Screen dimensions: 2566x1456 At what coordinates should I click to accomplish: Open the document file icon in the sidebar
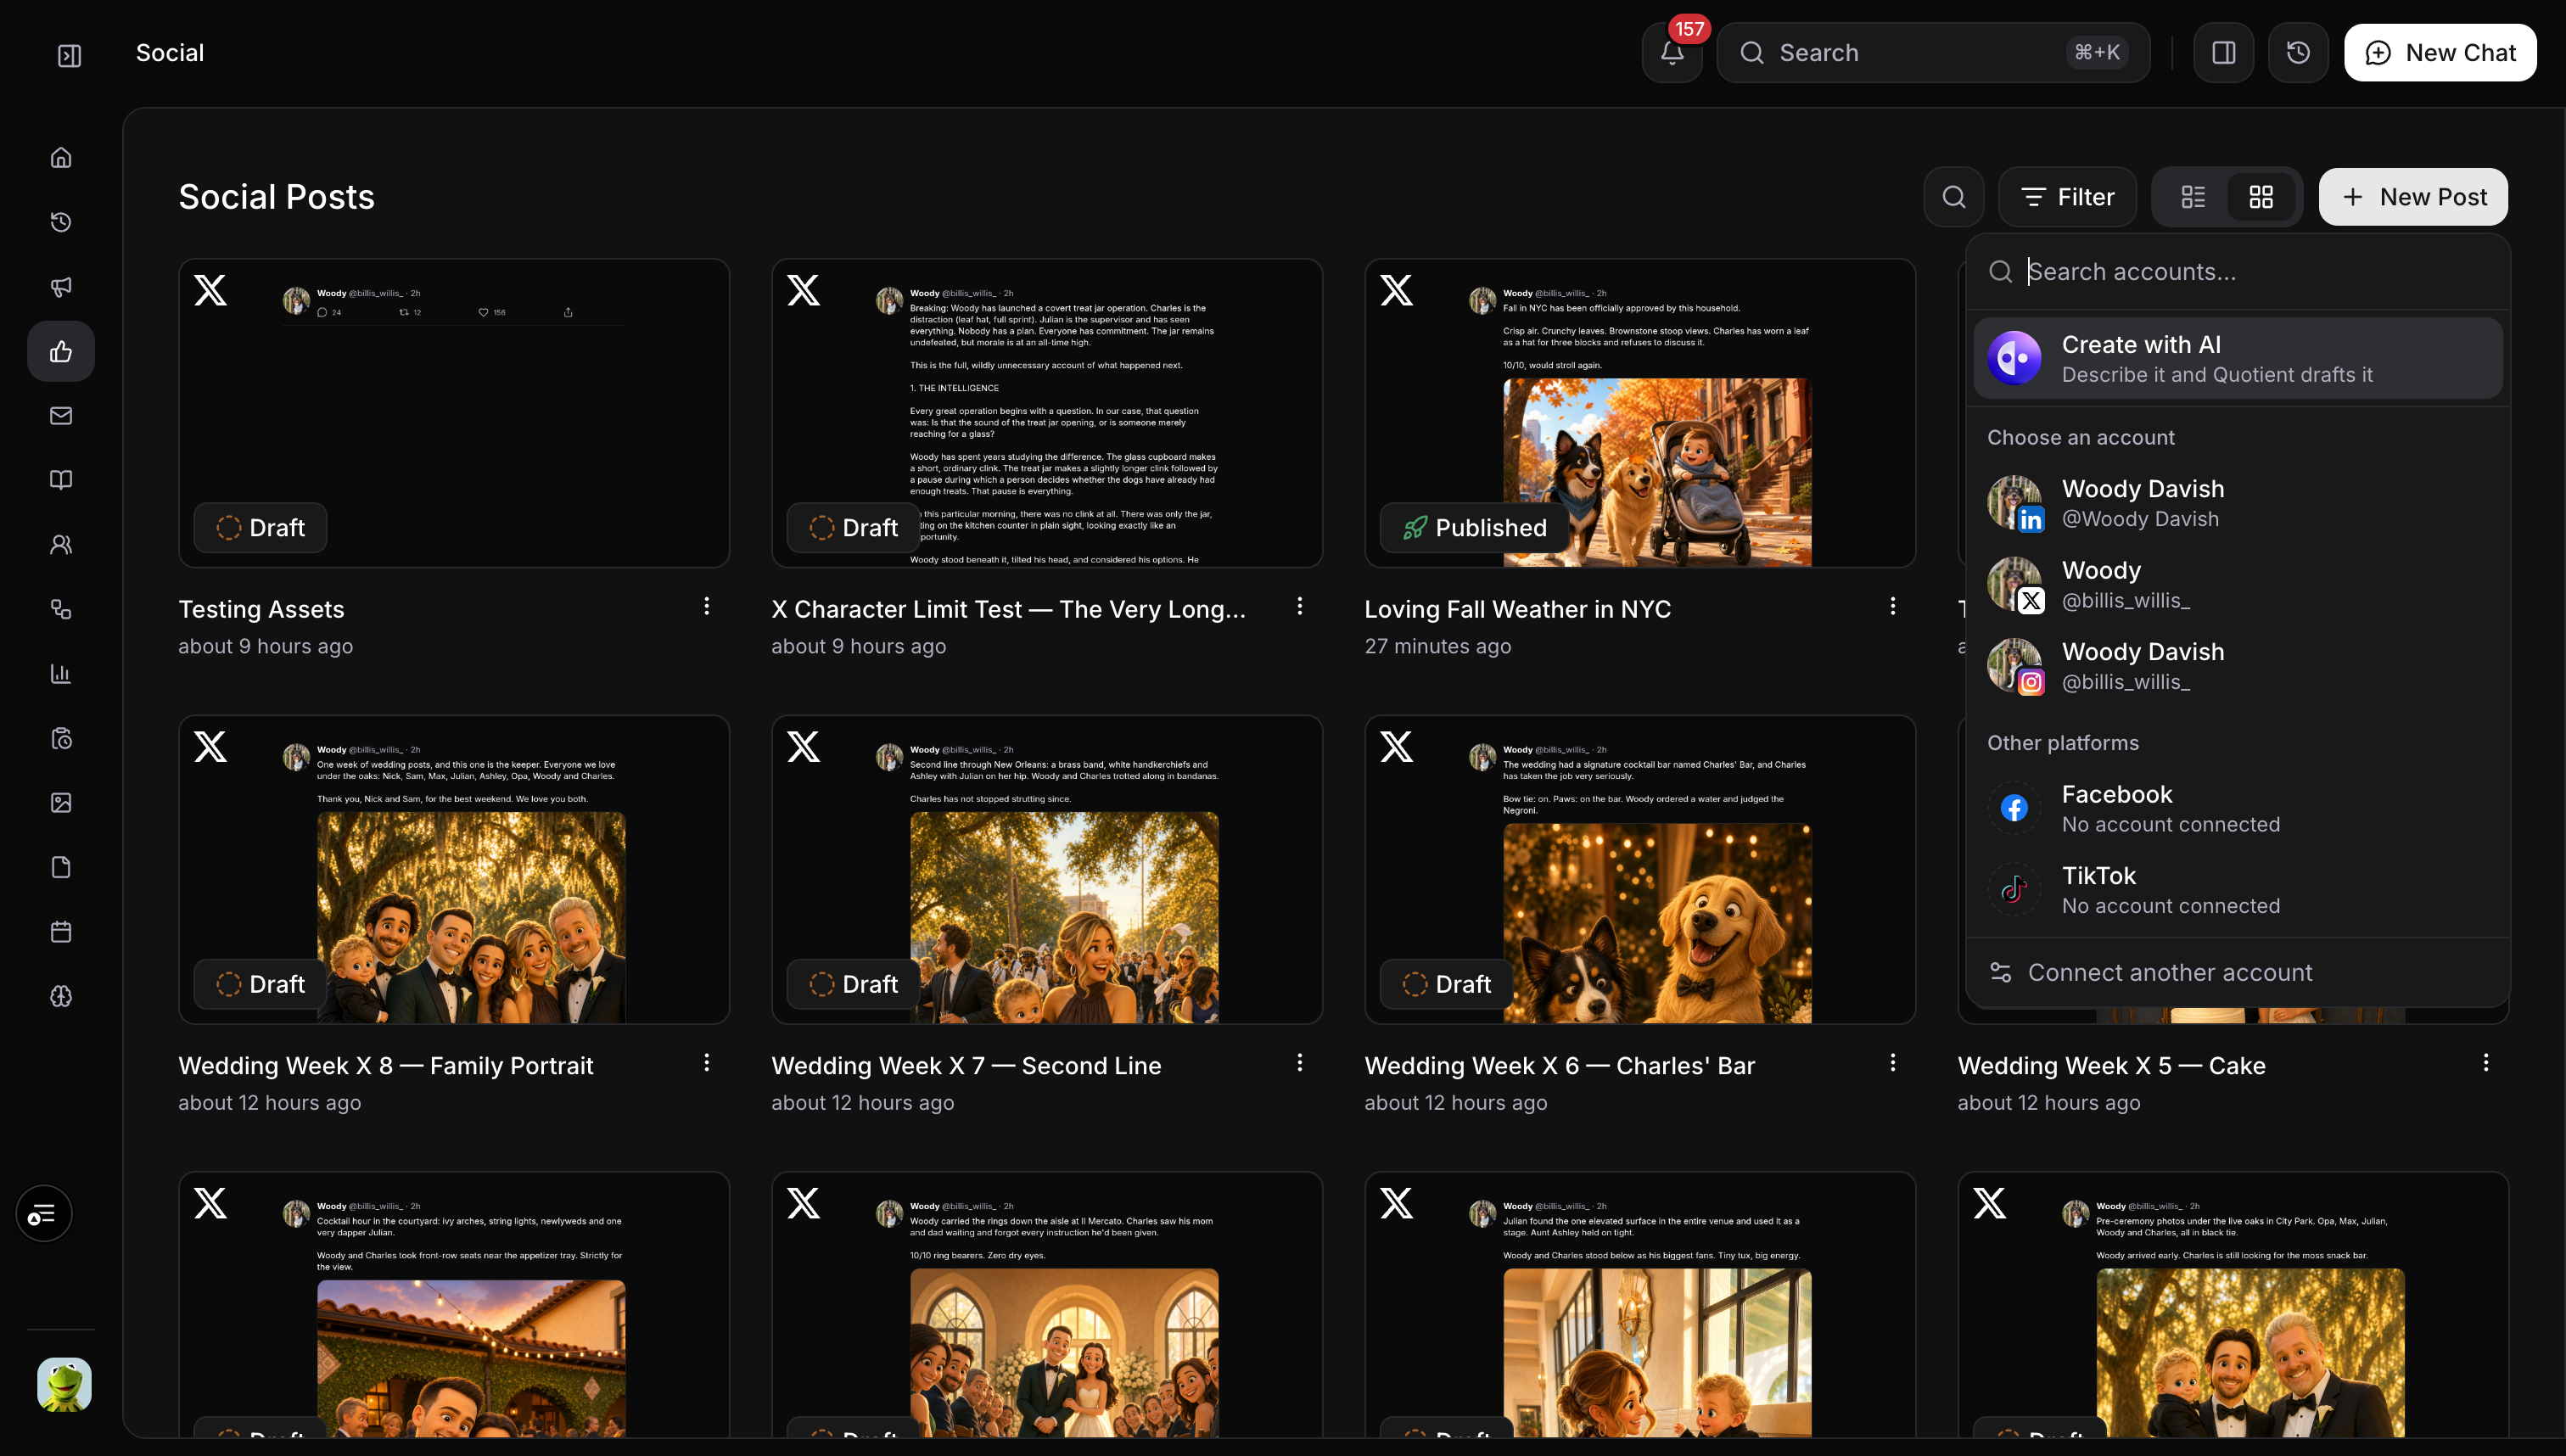[61, 867]
